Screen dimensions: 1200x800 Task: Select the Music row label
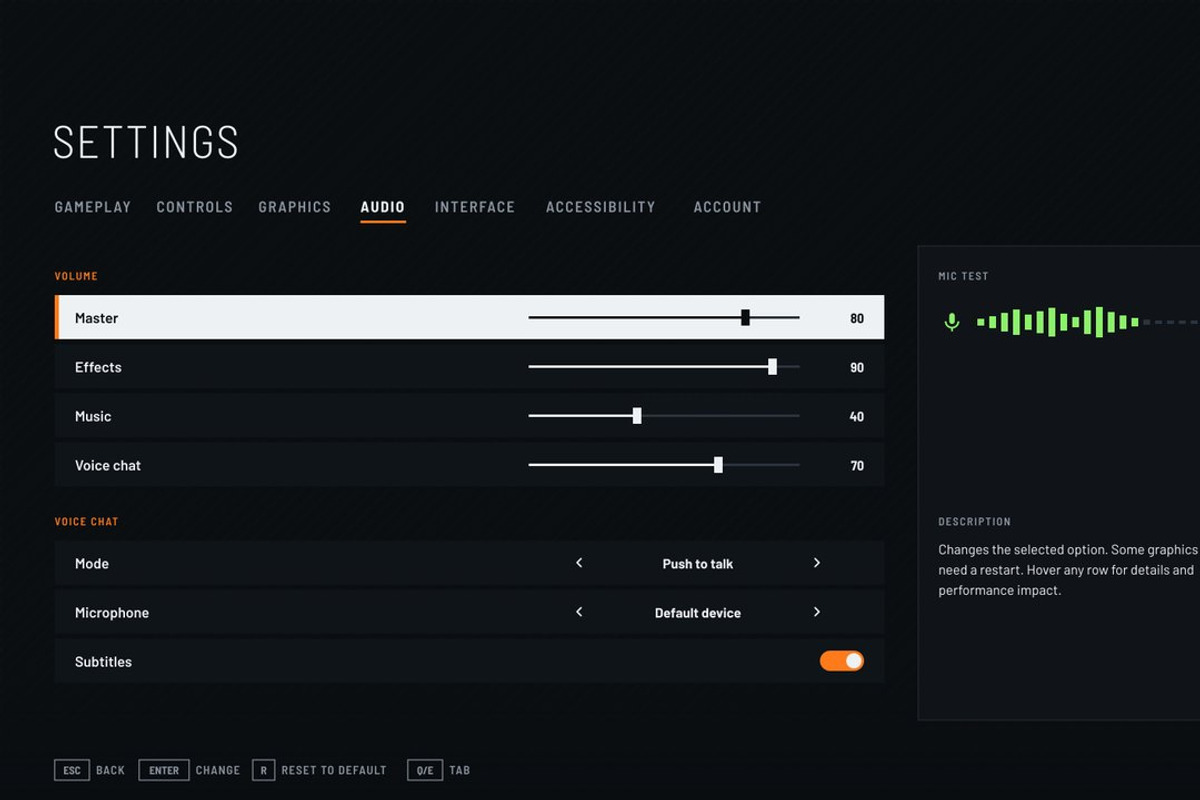click(93, 416)
